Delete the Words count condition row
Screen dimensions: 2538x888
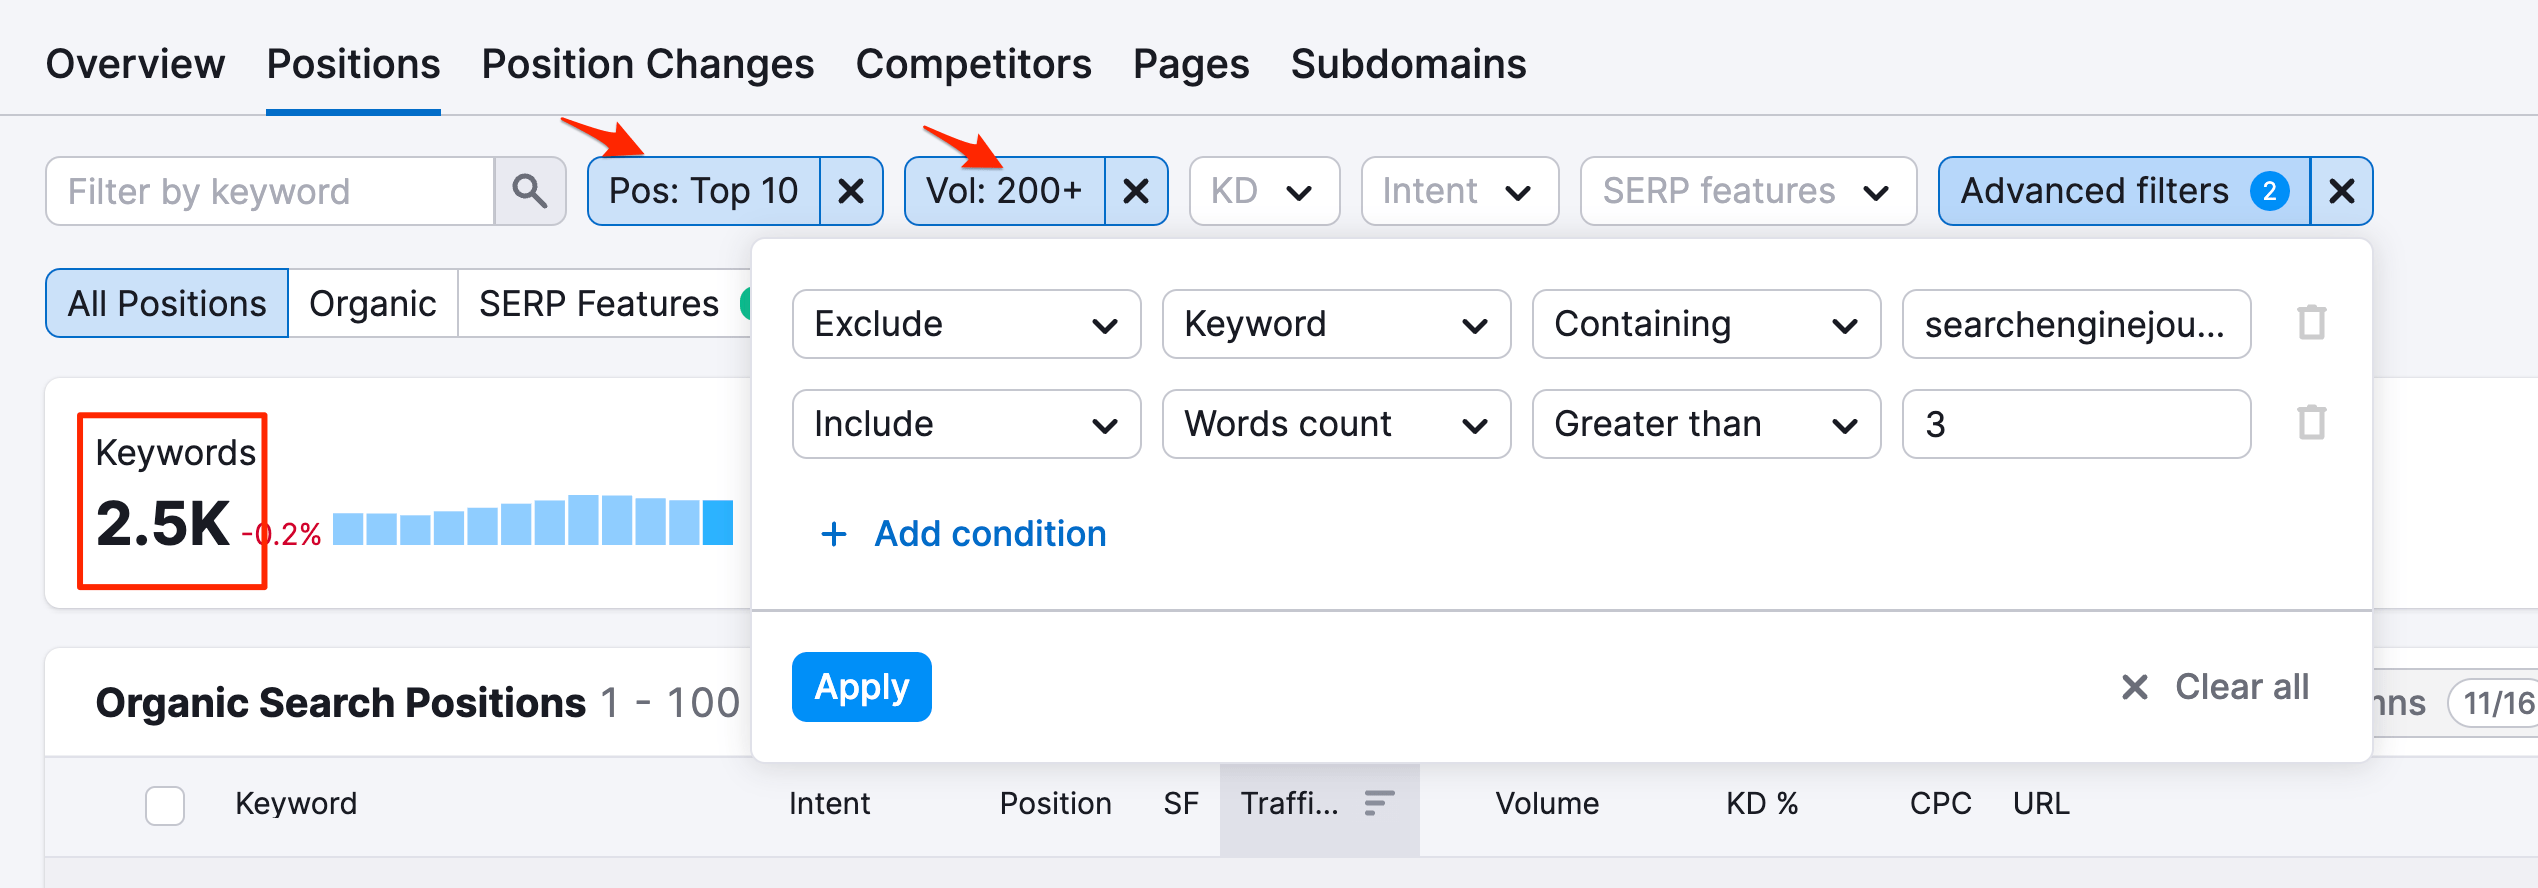2311,423
